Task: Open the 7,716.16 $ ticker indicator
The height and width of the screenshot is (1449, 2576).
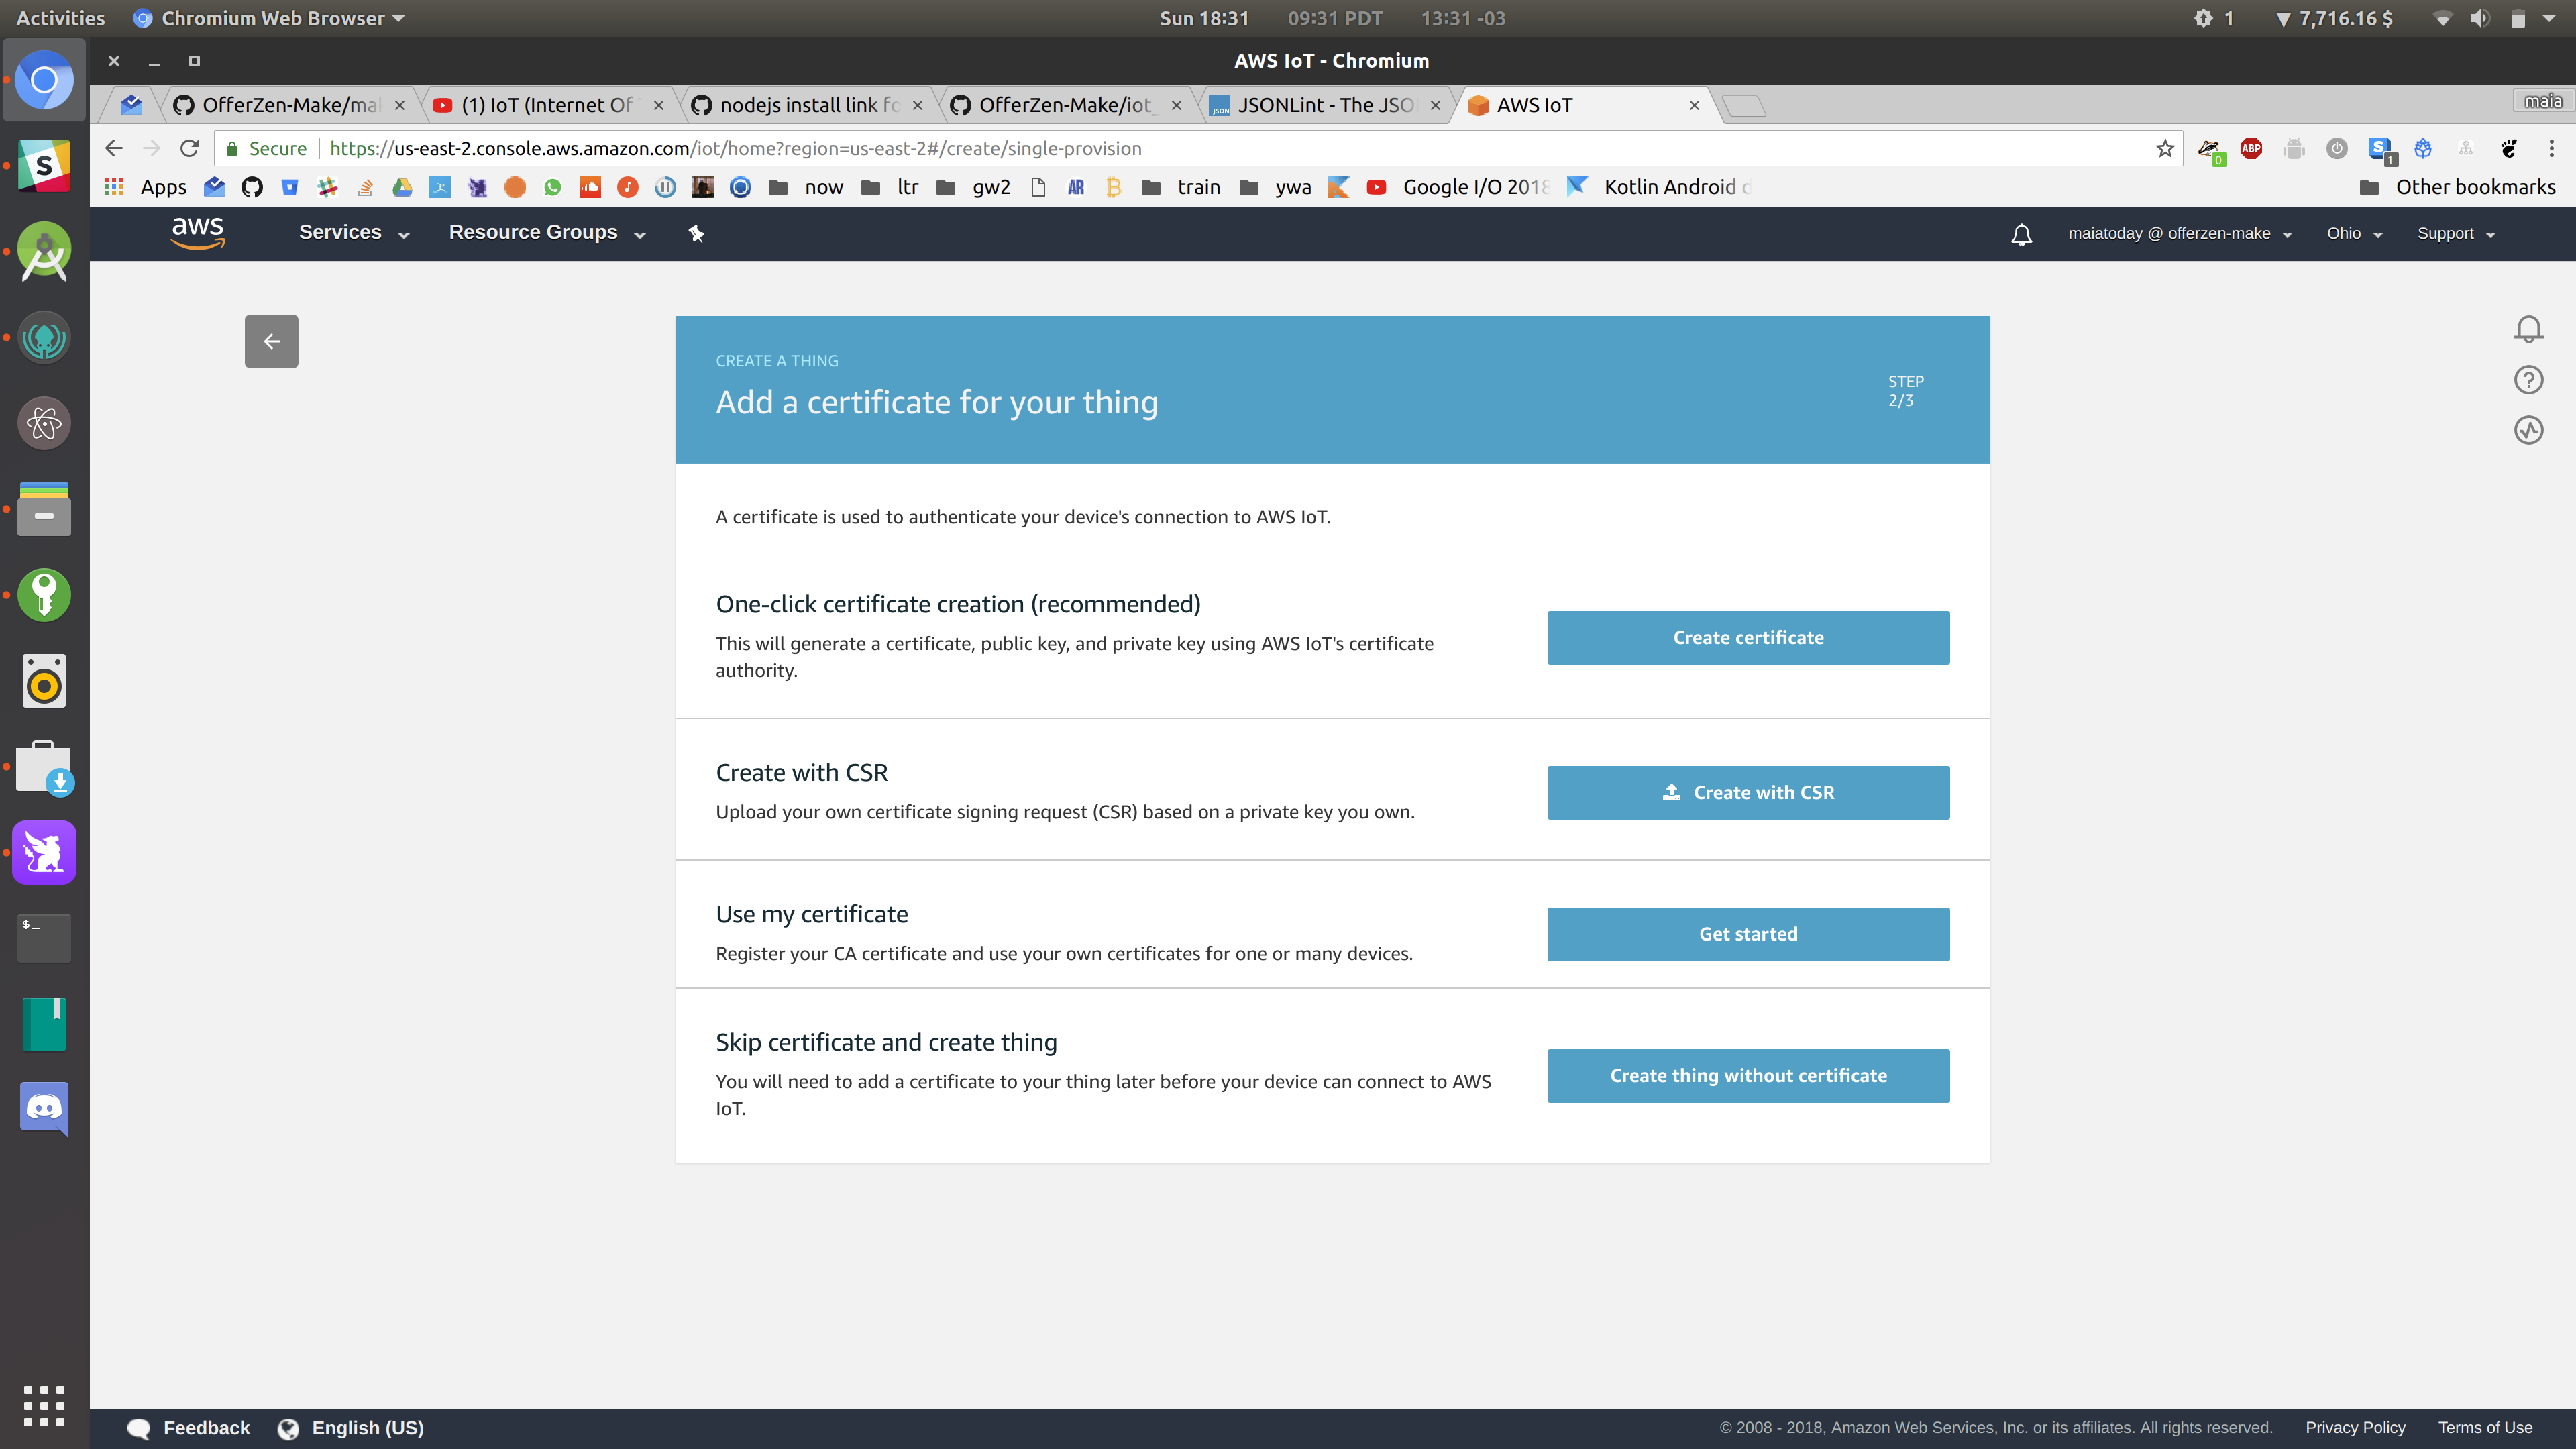Action: pos(2334,18)
